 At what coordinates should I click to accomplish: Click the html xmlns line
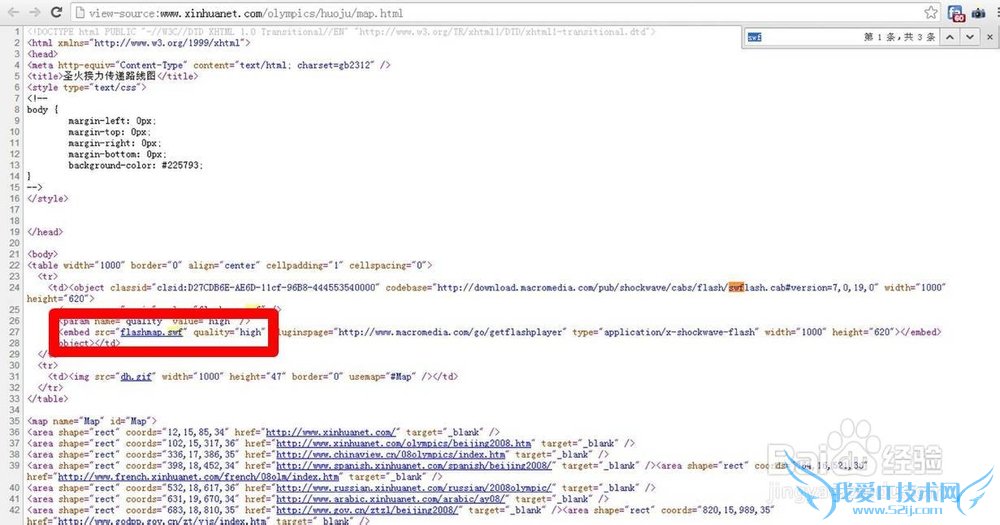pos(138,43)
